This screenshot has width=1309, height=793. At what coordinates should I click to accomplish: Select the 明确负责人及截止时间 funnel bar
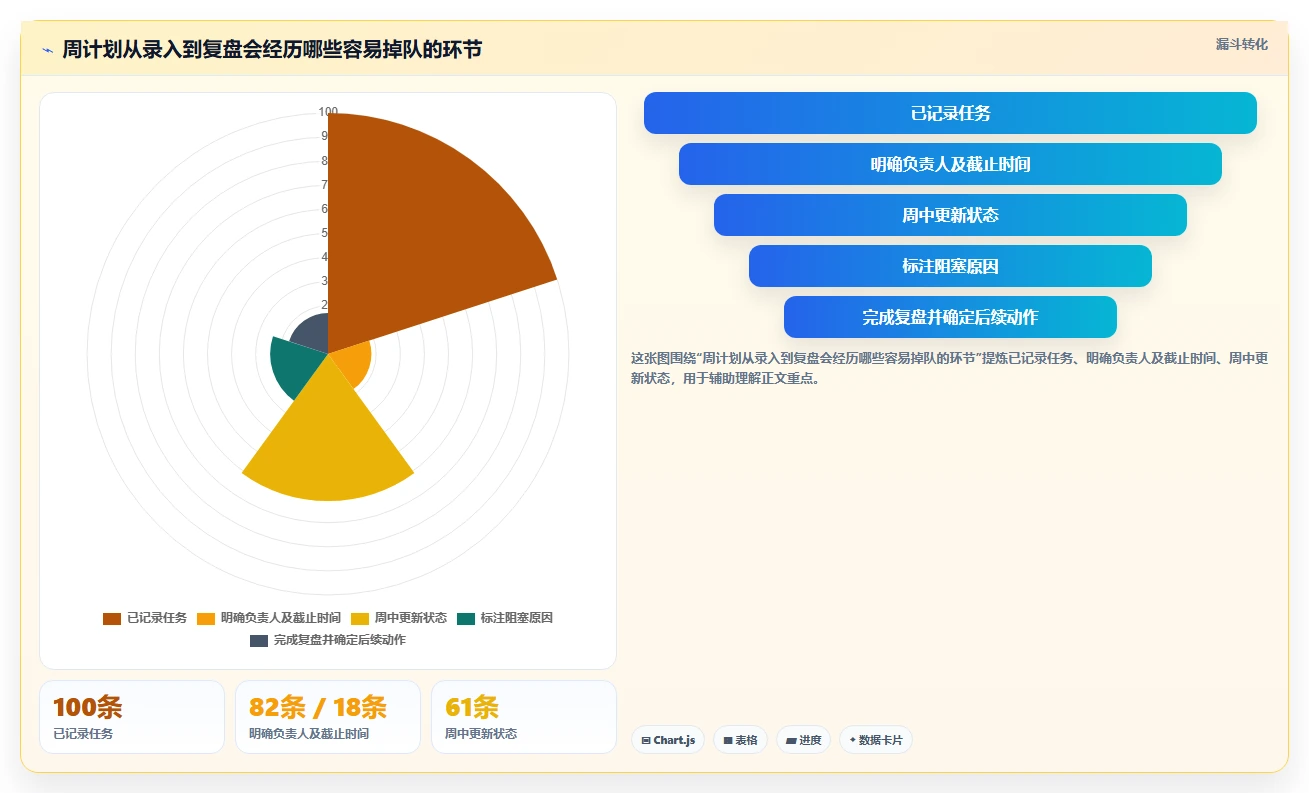coord(950,164)
